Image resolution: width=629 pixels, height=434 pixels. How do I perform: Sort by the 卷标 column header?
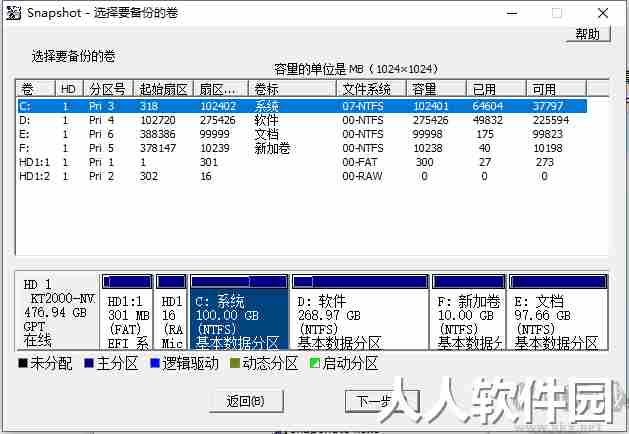coord(292,89)
